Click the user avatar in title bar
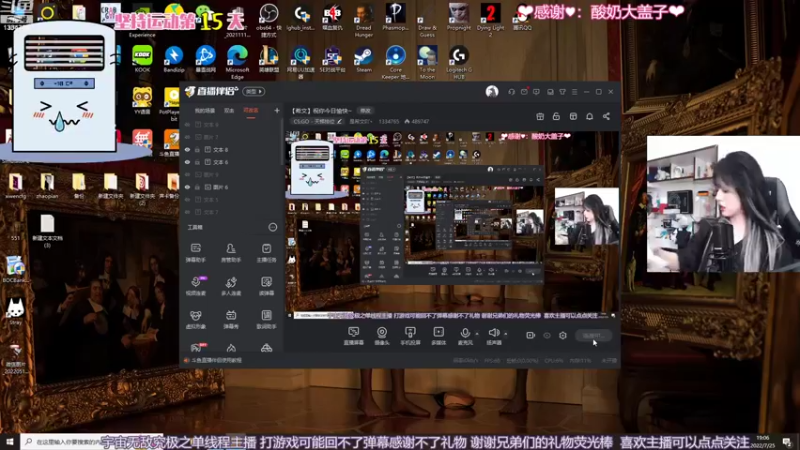The height and width of the screenshot is (450, 800). [492, 92]
